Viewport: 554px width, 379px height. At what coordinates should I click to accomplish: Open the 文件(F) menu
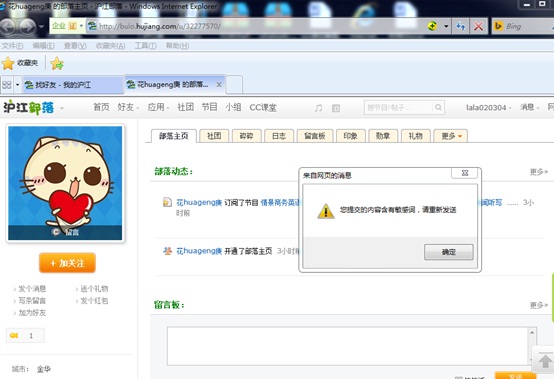12,46
